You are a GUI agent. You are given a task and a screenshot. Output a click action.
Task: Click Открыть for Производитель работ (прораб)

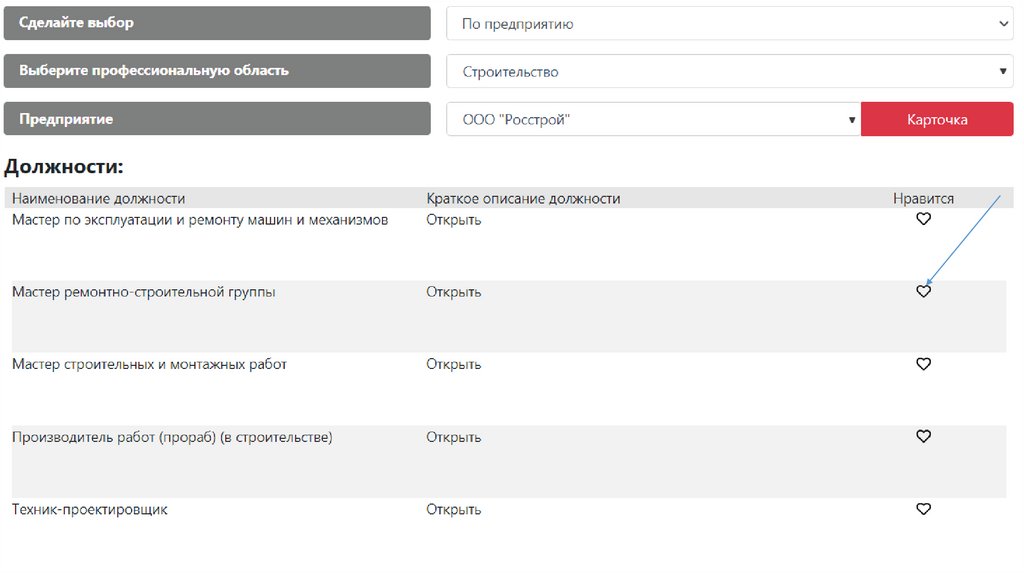click(x=453, y=437)
